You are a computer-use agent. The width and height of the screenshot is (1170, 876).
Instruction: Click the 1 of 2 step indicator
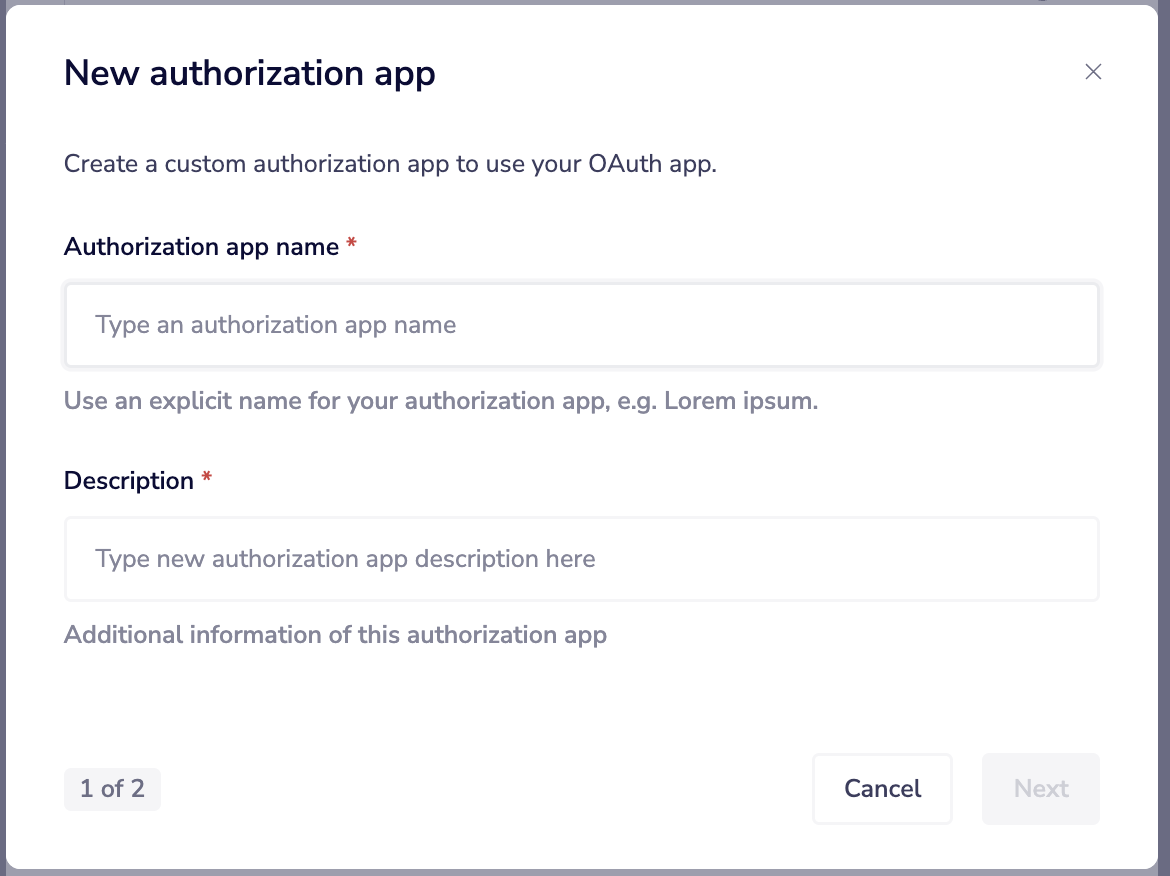112,788
